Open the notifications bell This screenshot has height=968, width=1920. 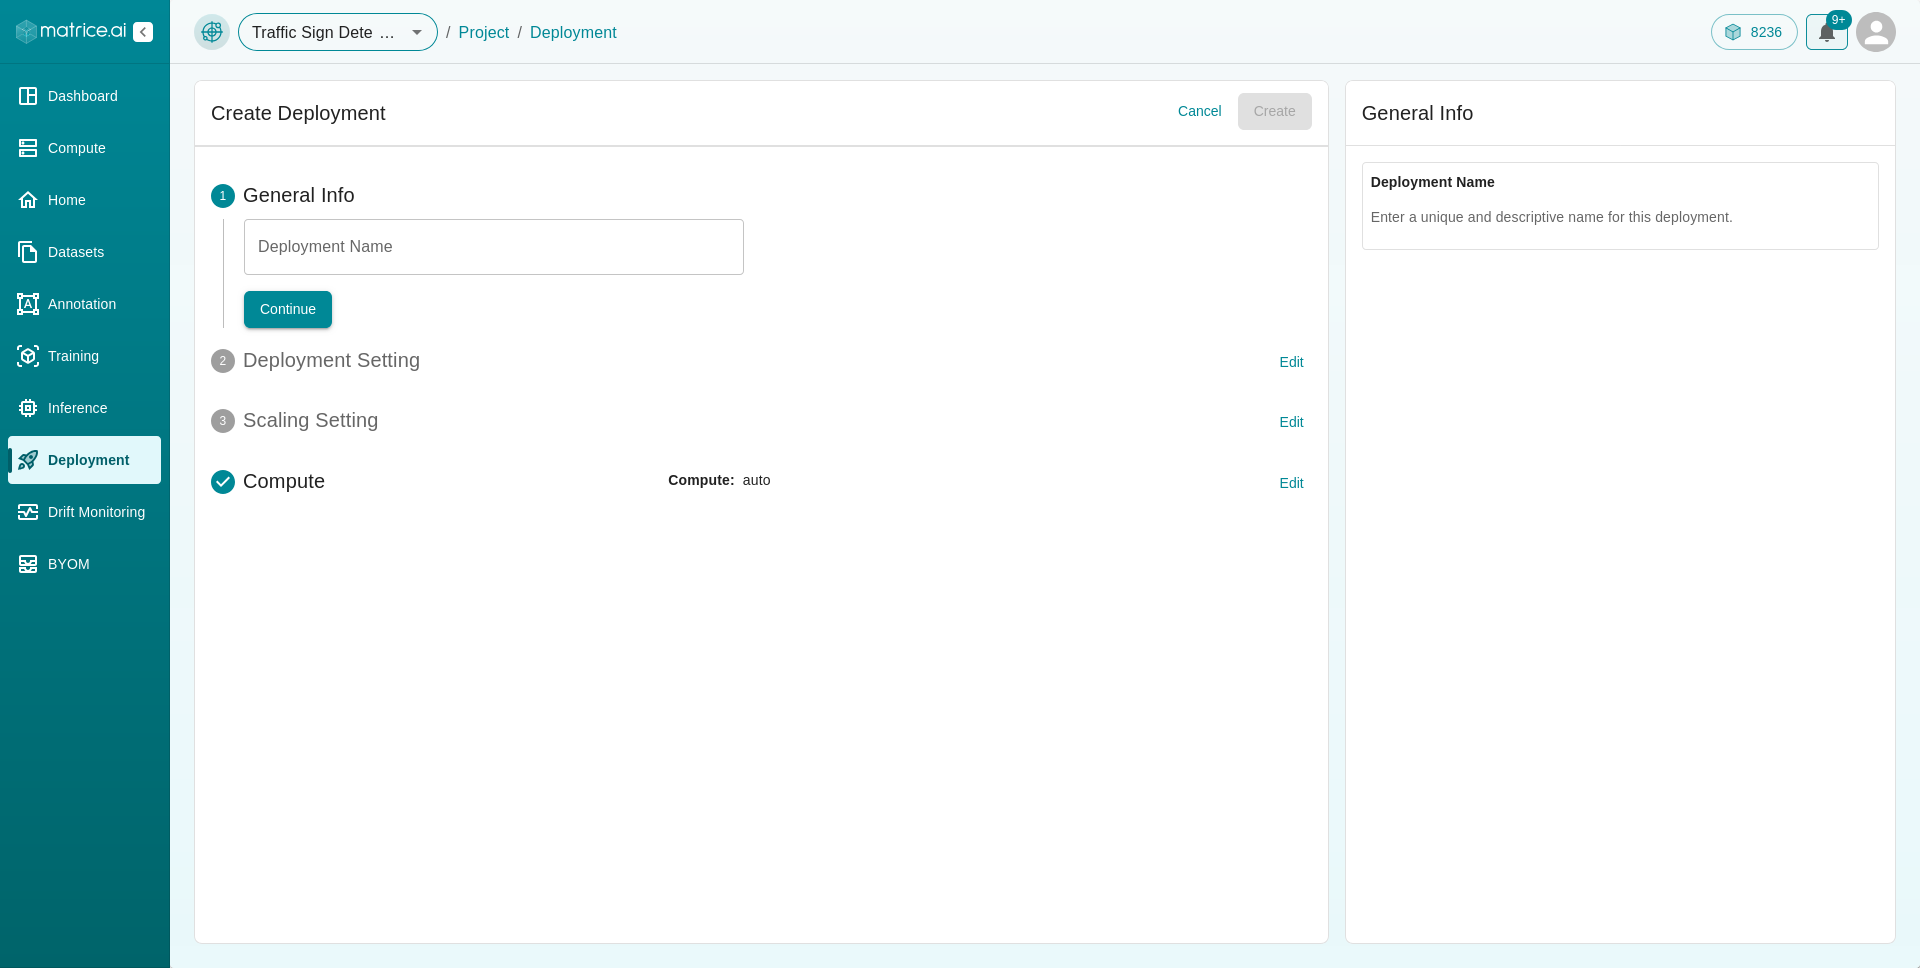[x=1826, y=32]
